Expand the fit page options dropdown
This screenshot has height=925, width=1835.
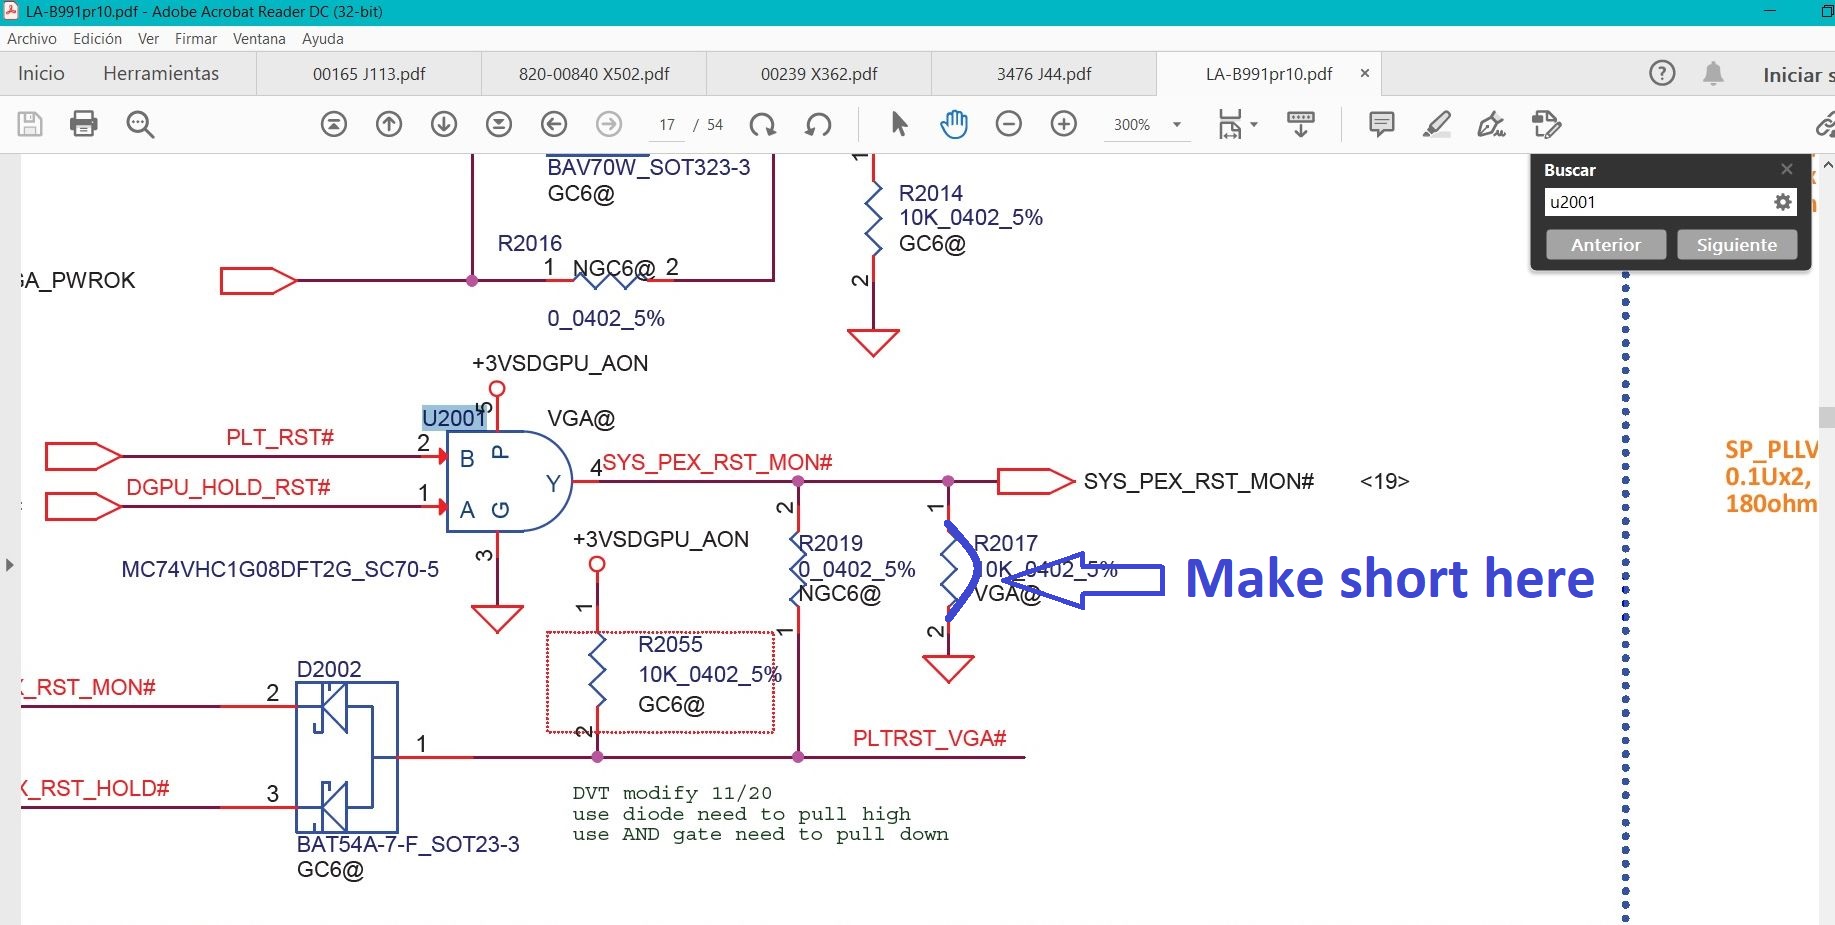pos(1254,125)
